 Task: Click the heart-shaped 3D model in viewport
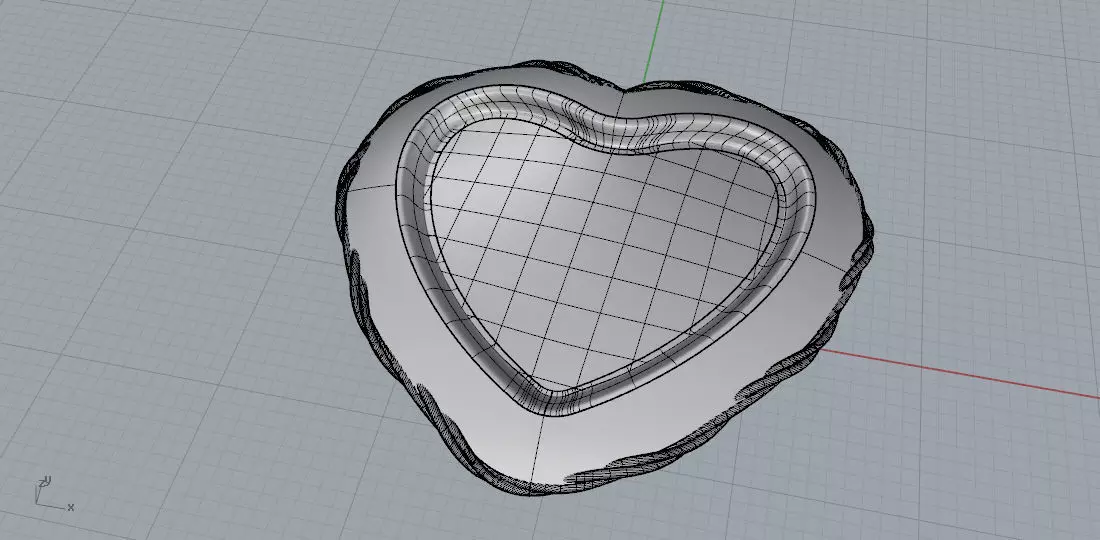pyautogui.click(x=603, y=277)
